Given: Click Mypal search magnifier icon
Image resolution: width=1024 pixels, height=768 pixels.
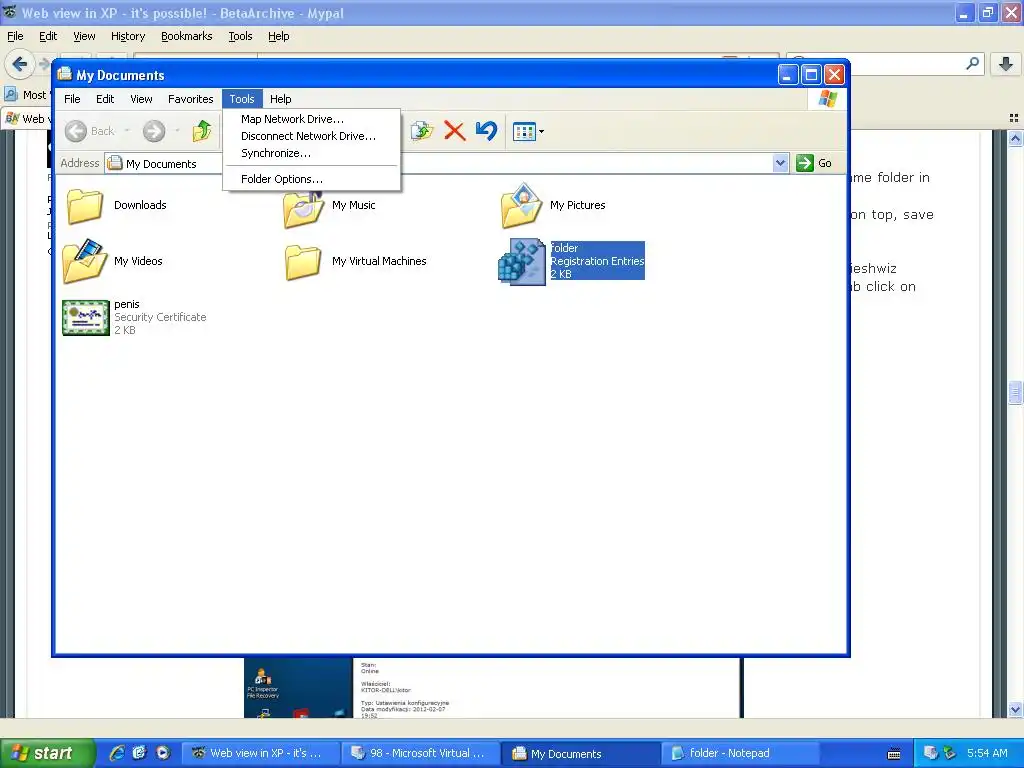Looking at the screenshot, I should (972, 63).
